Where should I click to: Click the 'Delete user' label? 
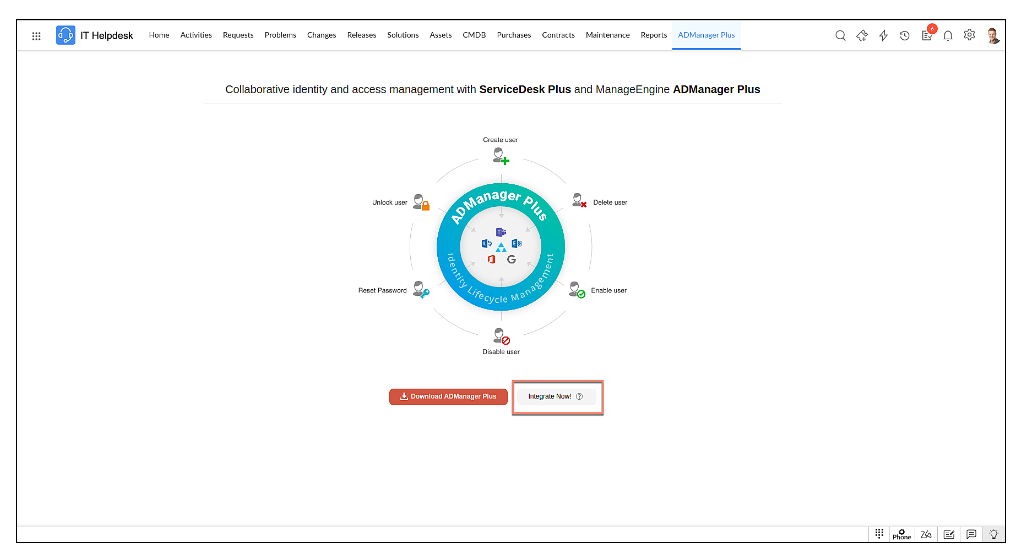coord(610,202)
